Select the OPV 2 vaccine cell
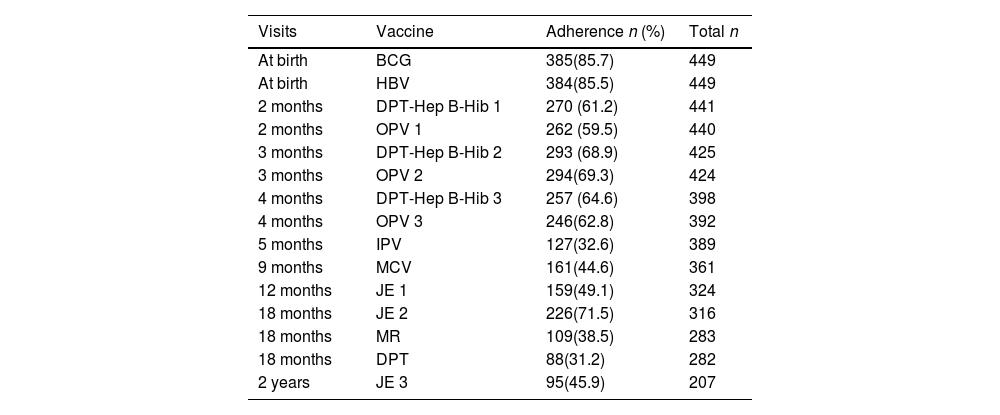Image resolution: width=1000 pixels, height=415 pixels. [399, 175]
